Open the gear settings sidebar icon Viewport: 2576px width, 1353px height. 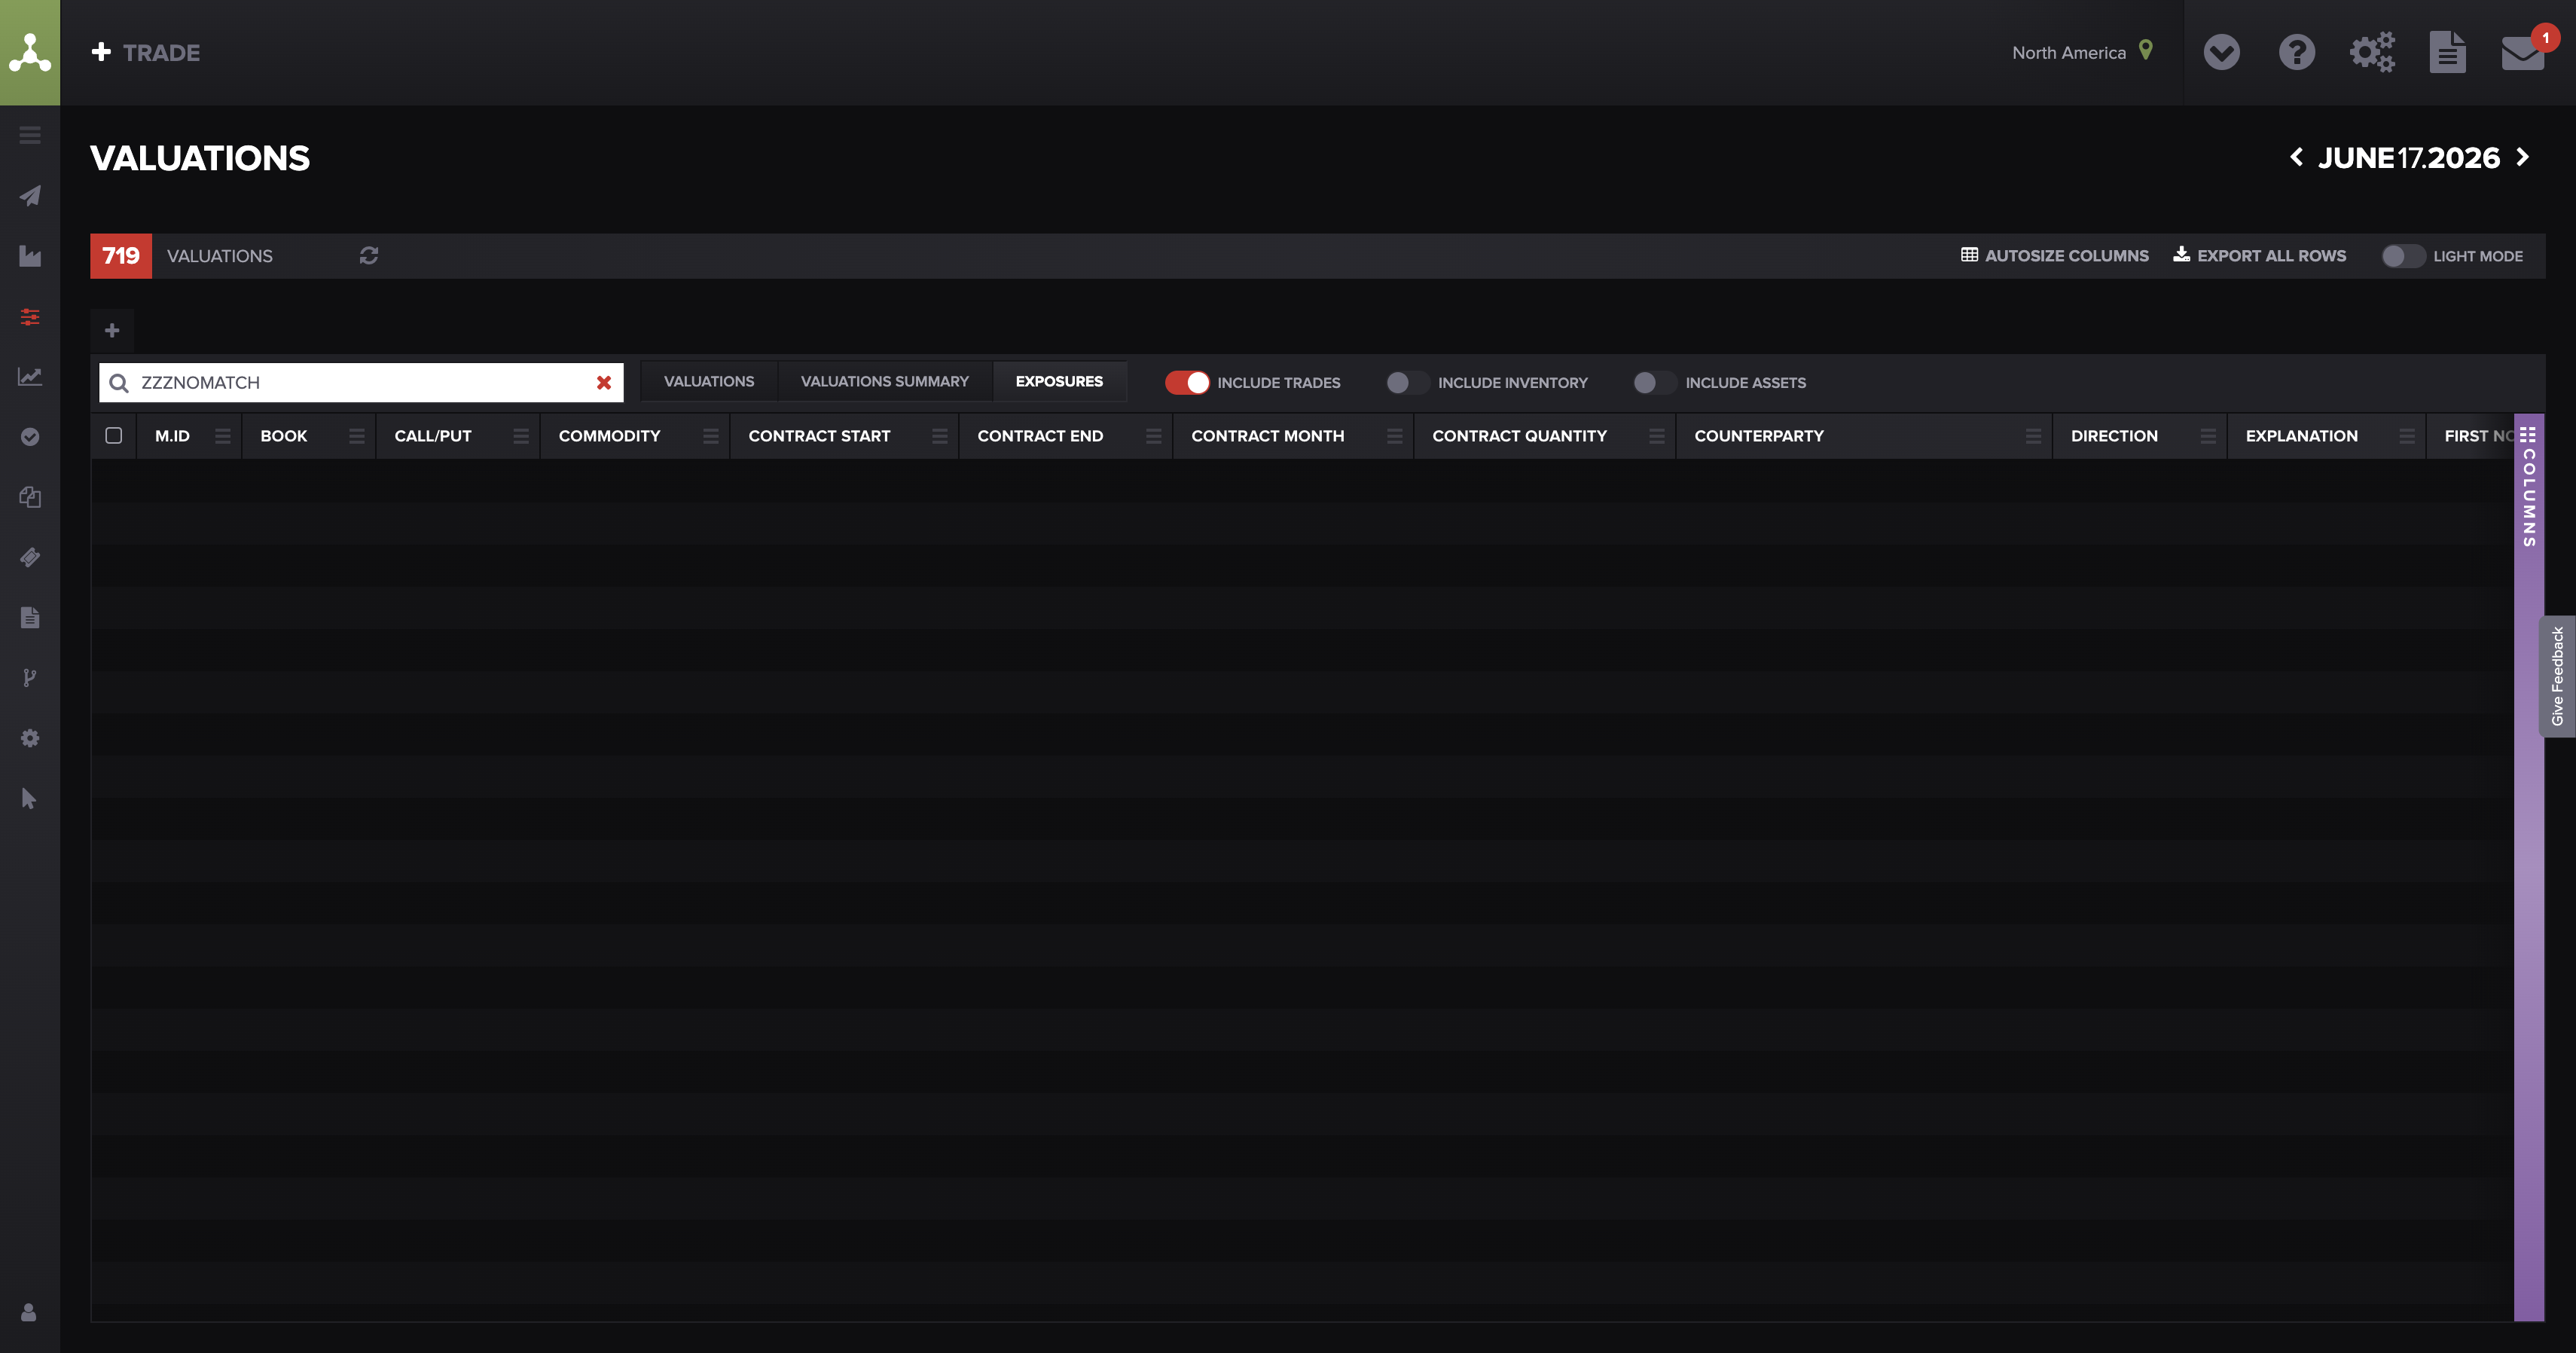(30, 738)
